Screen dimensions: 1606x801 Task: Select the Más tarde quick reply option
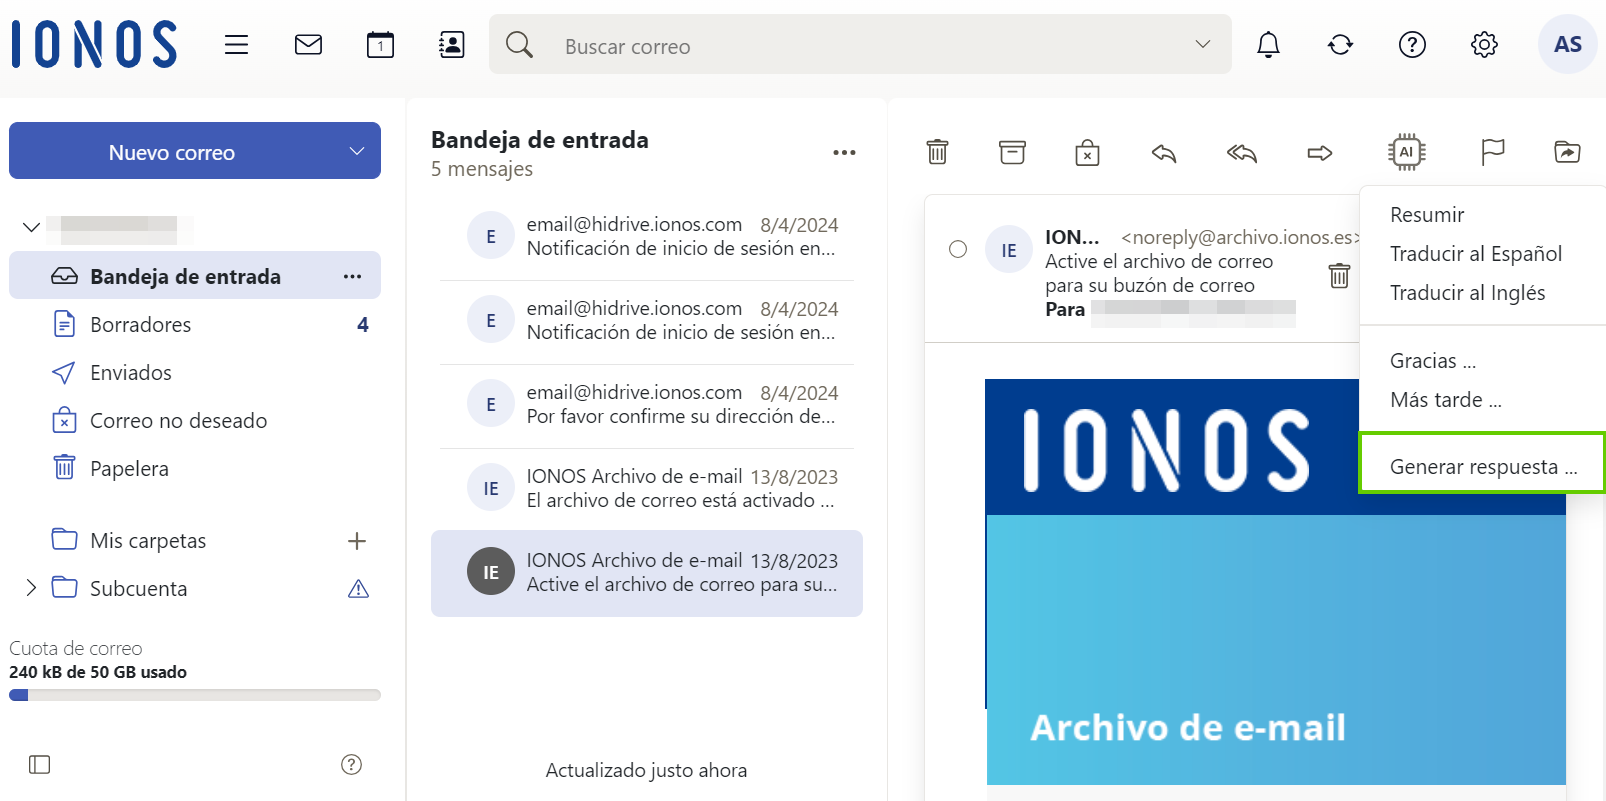tap(1446, 400)
